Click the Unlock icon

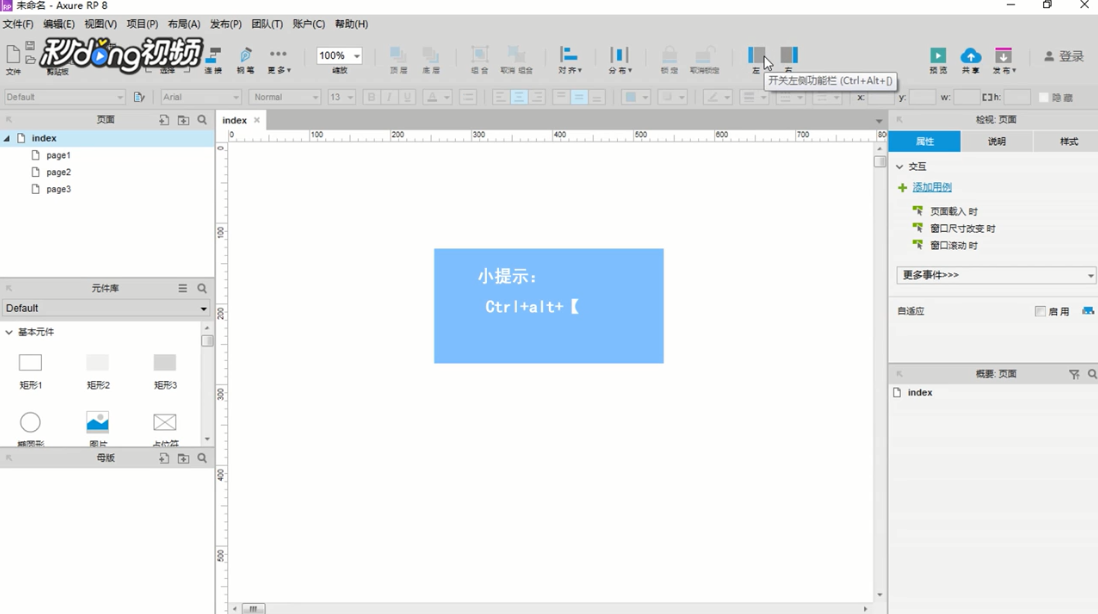(704, 55)
